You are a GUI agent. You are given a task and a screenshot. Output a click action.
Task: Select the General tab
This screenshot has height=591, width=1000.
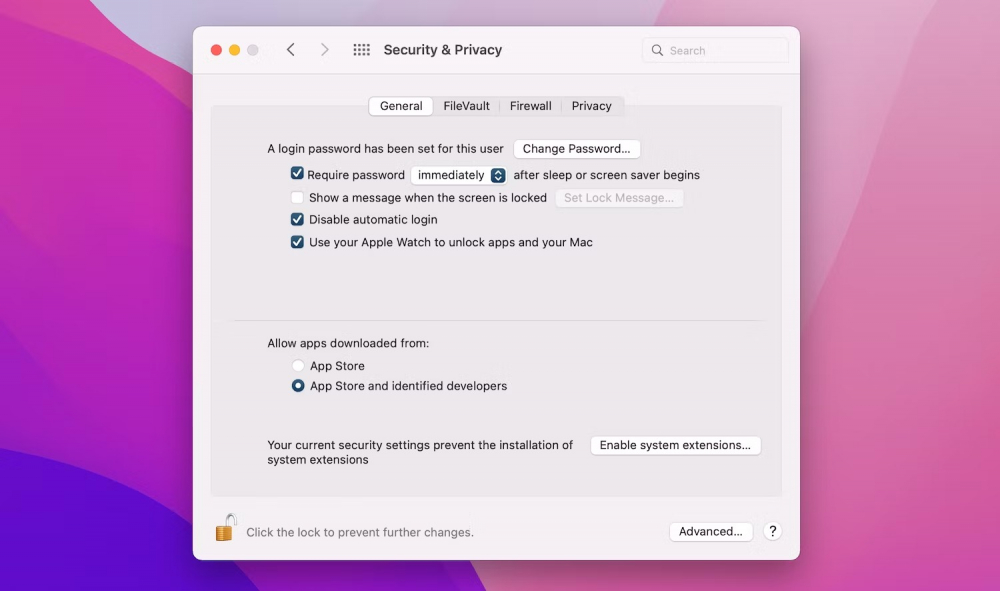(x=401, y=106)
